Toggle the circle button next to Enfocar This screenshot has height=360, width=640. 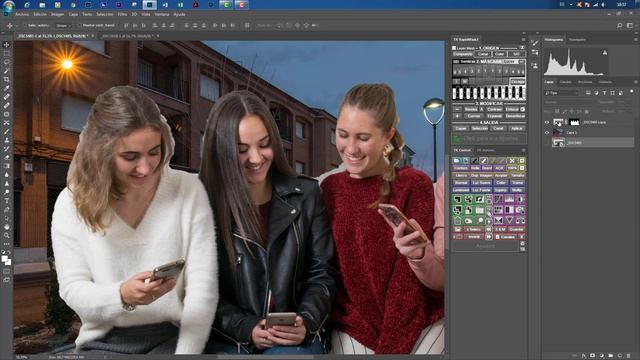point(523,109)
